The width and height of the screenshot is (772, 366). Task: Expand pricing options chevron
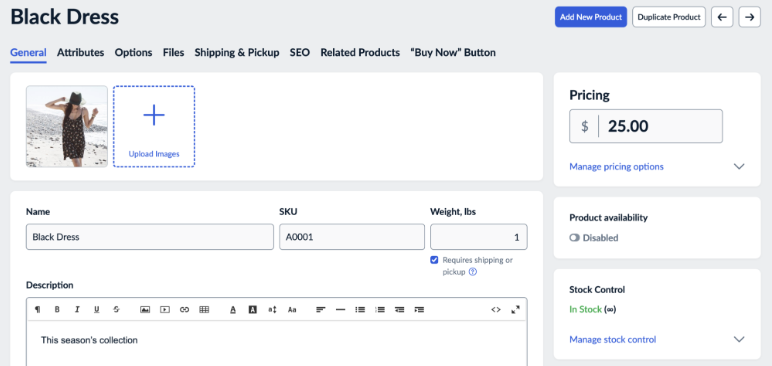(739, 166)
